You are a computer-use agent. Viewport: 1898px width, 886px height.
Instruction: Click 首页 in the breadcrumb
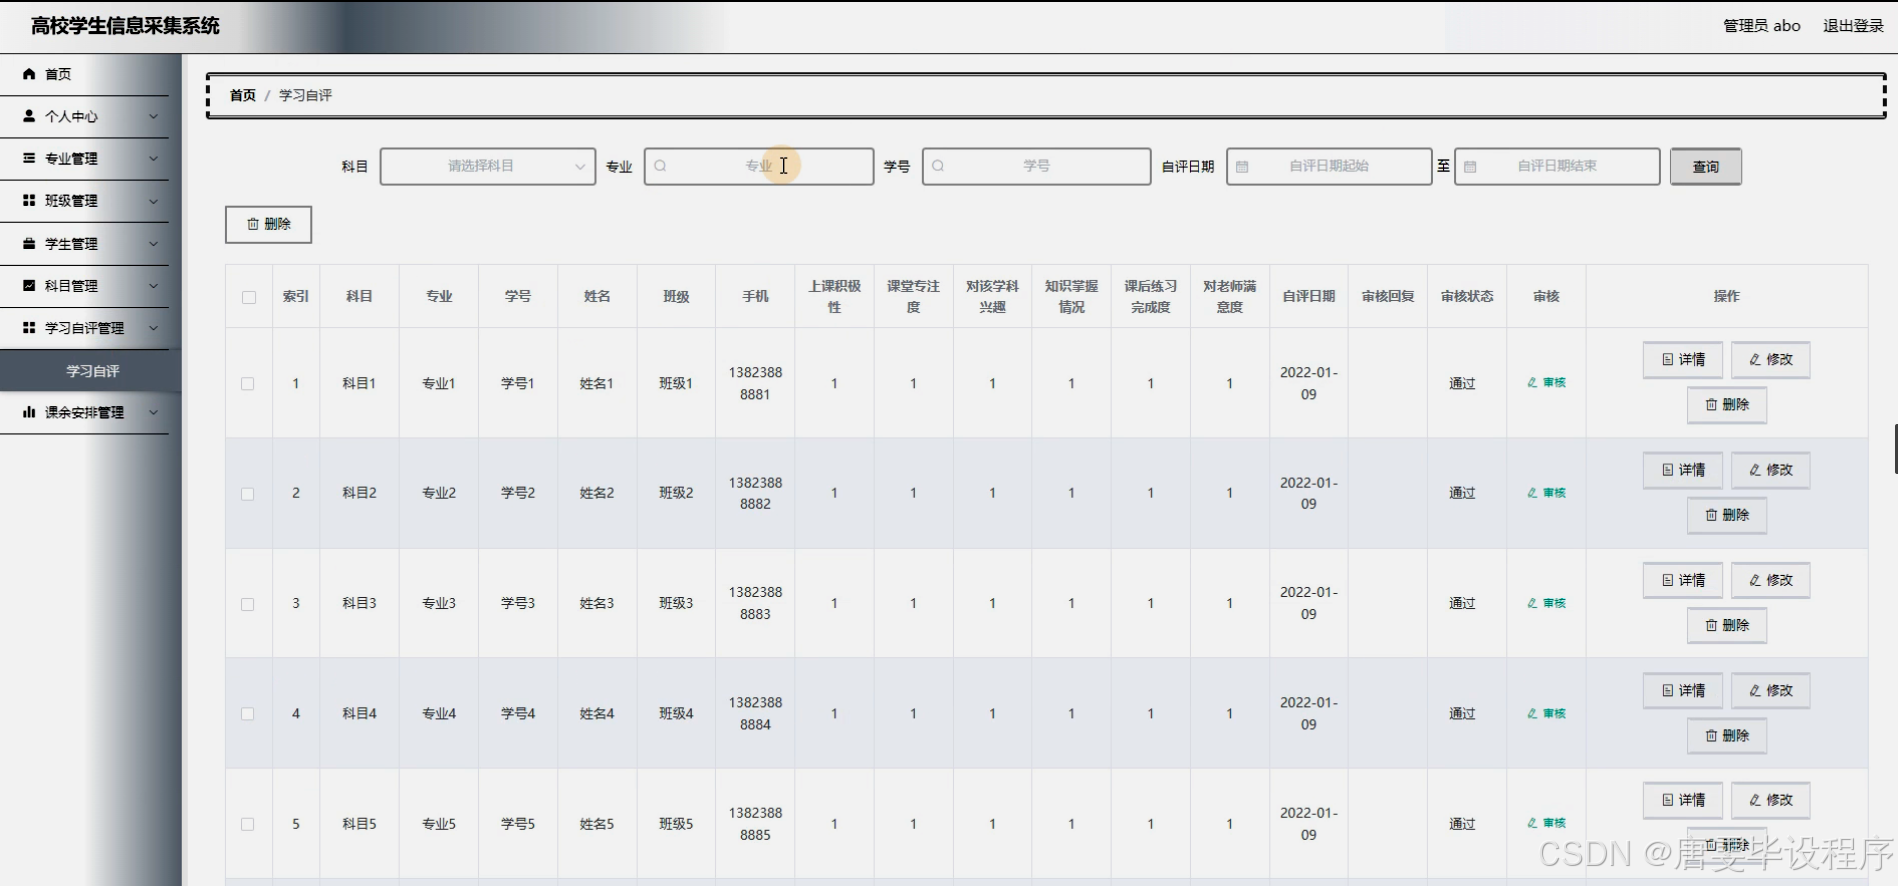[243, 95]
